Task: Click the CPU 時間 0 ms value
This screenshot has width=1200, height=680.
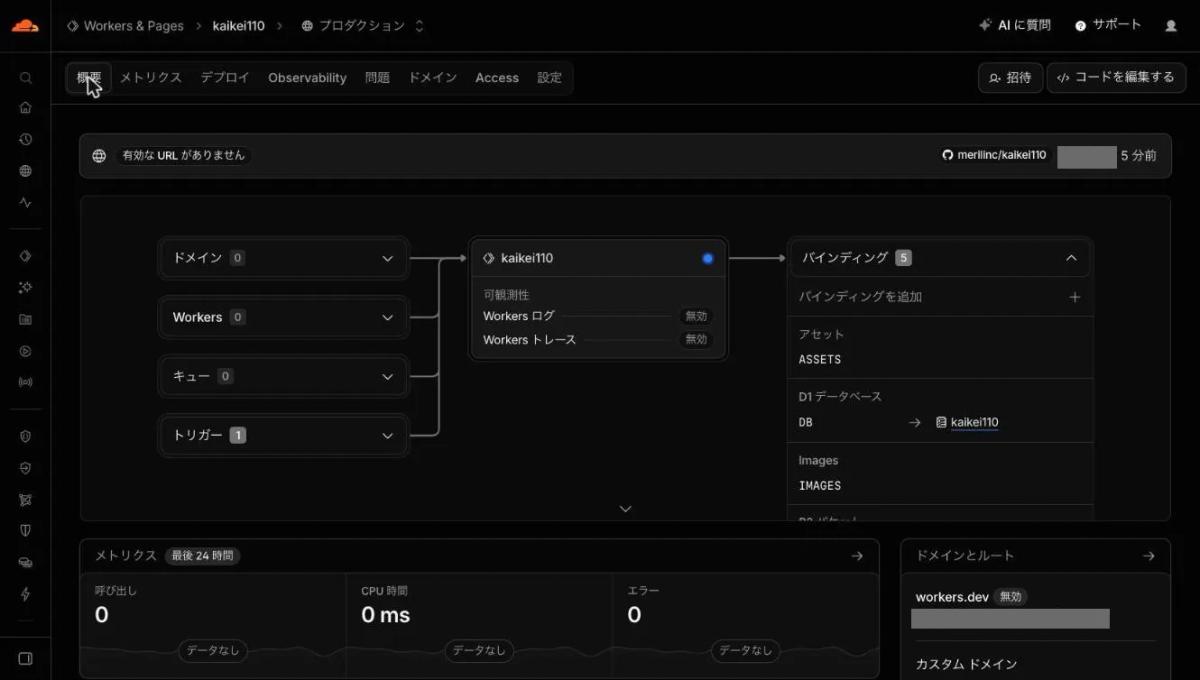Action: pos(385,615)
